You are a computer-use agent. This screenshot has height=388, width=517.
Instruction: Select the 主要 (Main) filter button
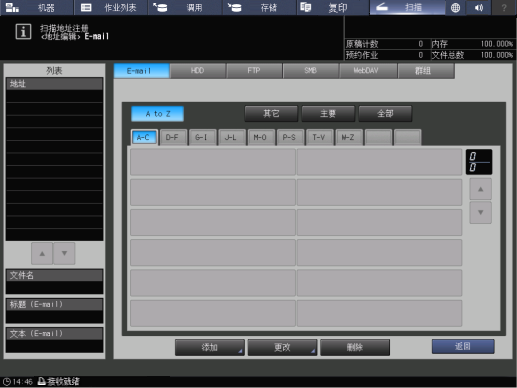328,114
